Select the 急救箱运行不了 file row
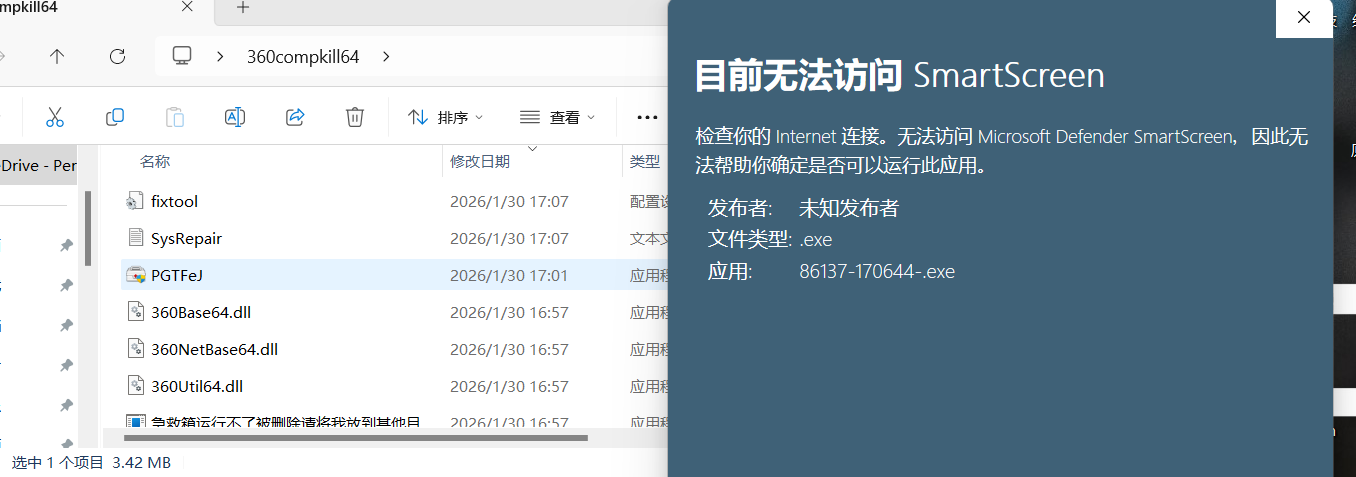The width and height of the screenshot is (1356, 477). click(394, 422)
